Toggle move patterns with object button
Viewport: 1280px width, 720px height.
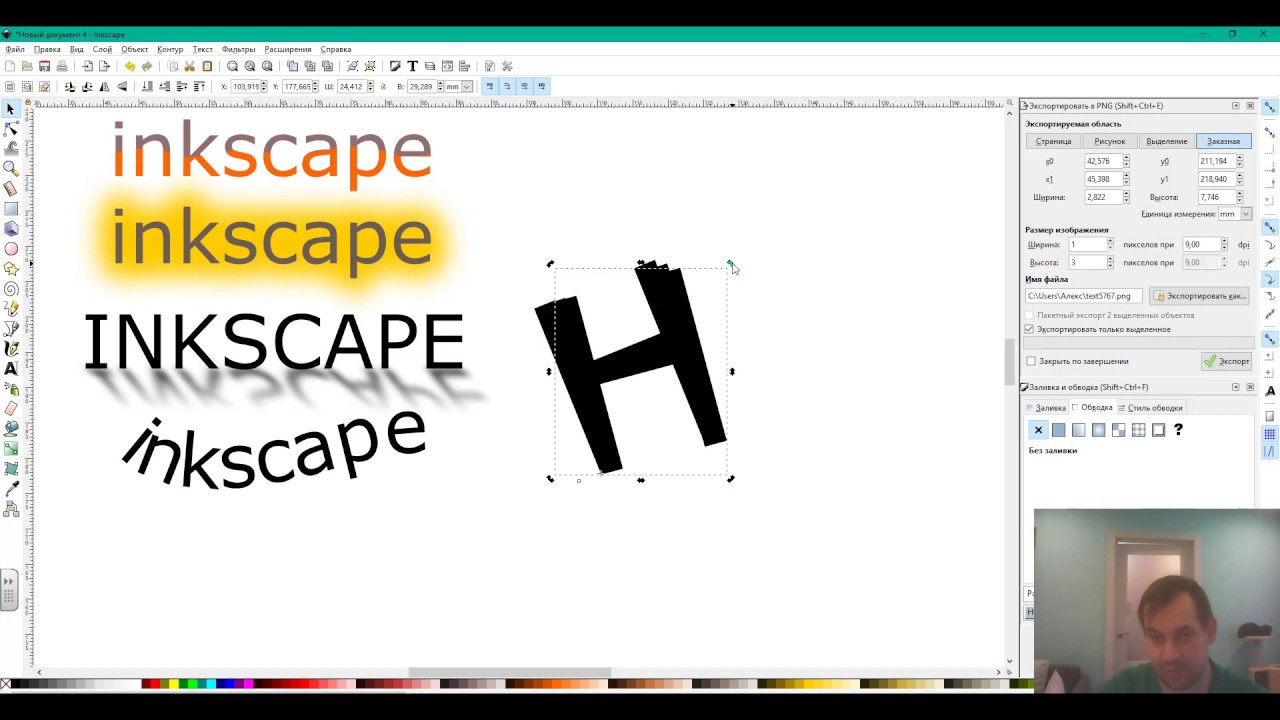[x=541, y=87]
